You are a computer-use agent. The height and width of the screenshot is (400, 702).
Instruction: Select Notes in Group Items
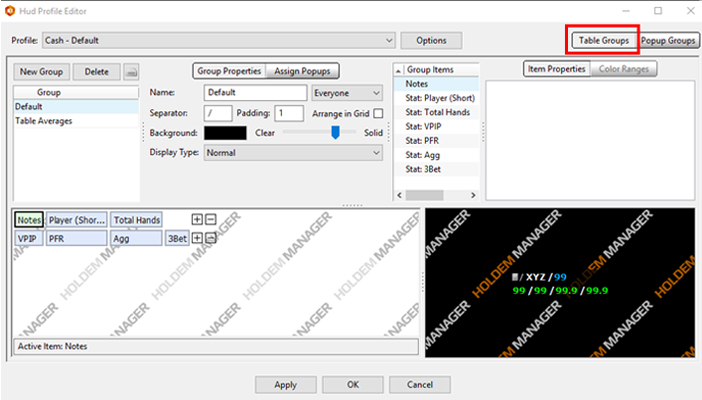pyautogui.click(x=437, y=84)
